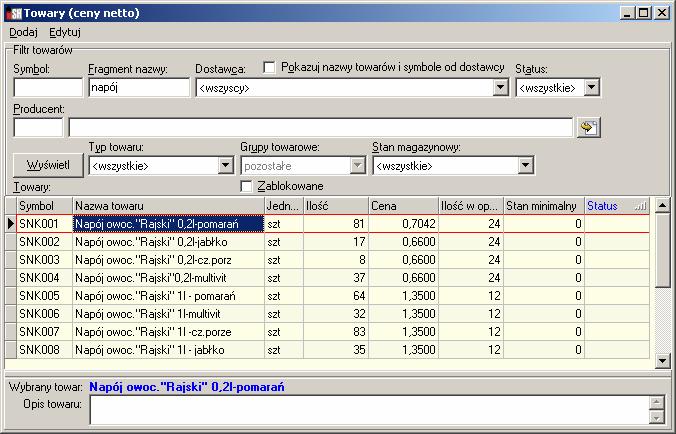Click the Fragment nazwy field containing napój

click(x=139, y=88)
